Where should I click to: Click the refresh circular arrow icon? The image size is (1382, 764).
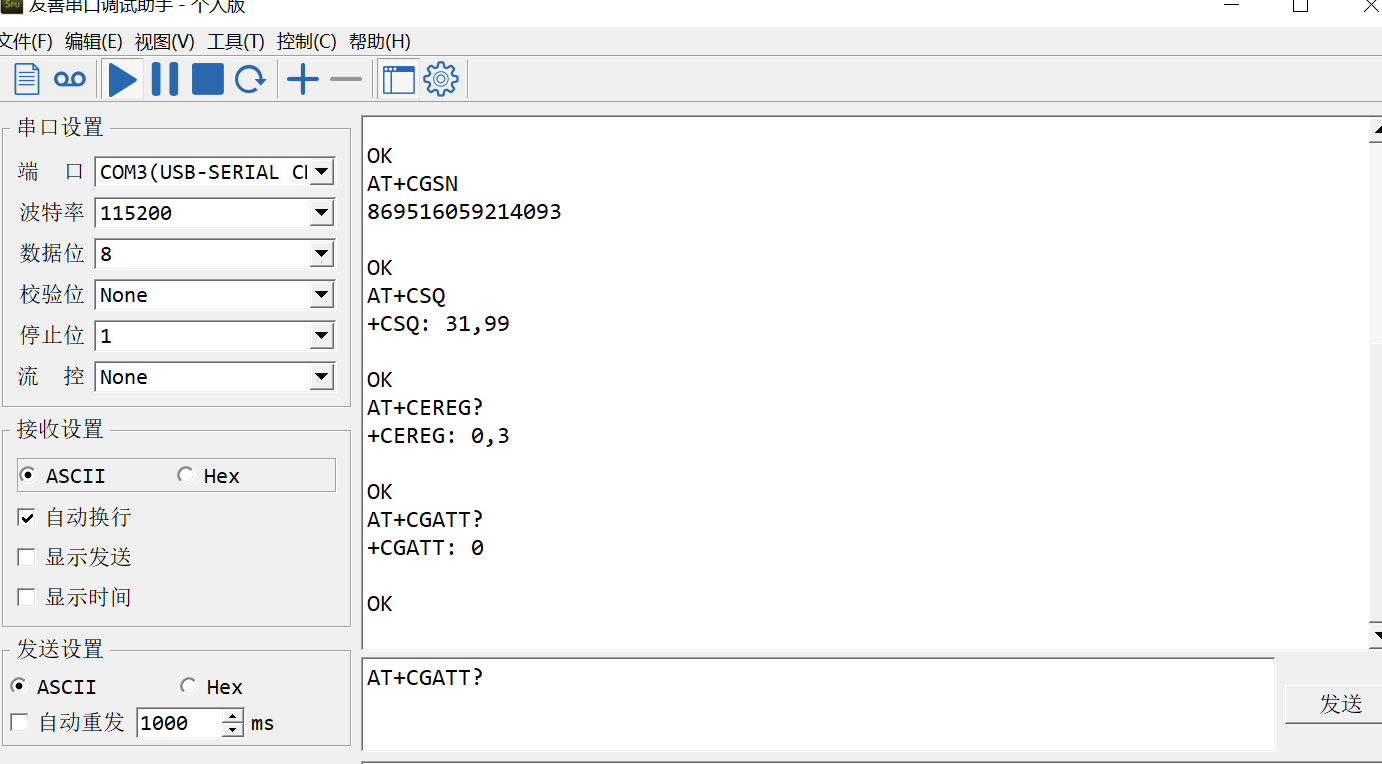pyautogui.click(x=250, y=79)
